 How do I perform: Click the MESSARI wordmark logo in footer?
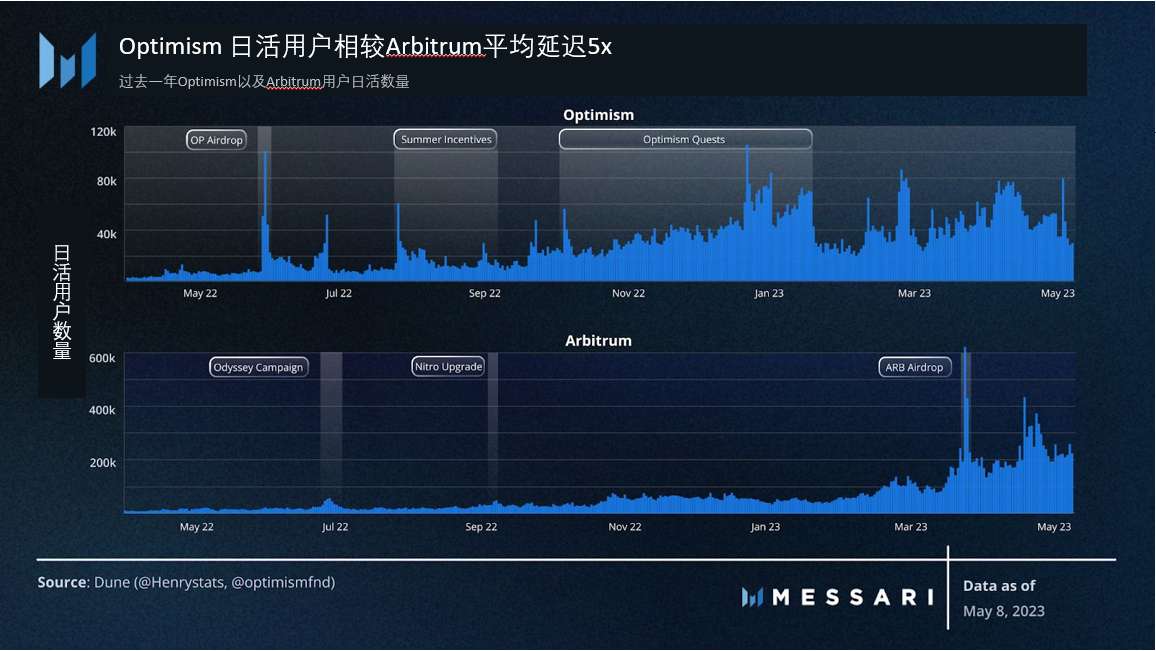837,597
